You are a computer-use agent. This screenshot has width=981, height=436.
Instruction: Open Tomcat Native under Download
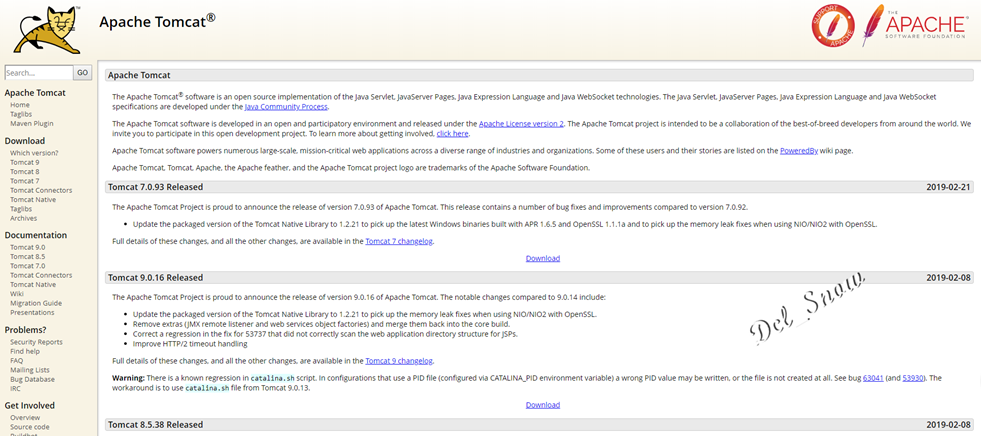(33, 200)
